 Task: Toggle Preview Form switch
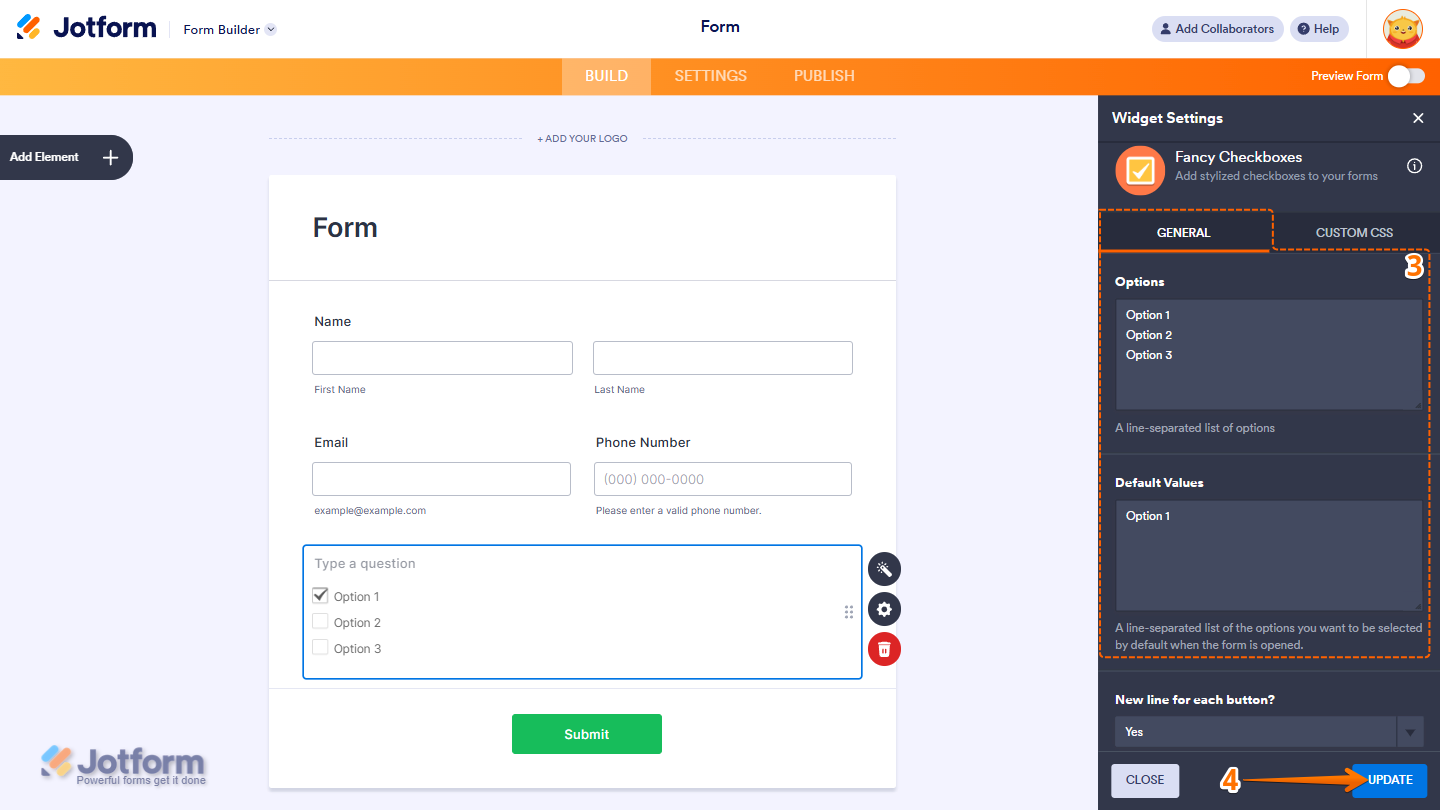(1407, 75)
